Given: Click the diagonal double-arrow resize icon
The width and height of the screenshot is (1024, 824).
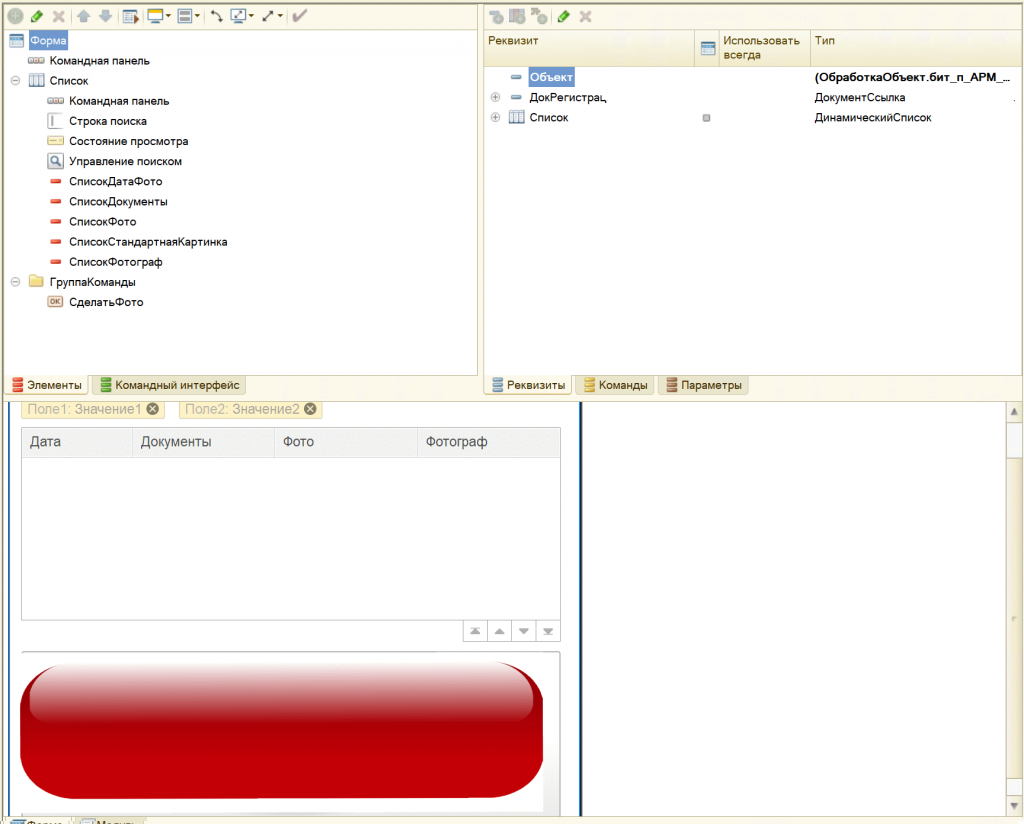Looking at the screenshot, I should click(x=268, y=16).
